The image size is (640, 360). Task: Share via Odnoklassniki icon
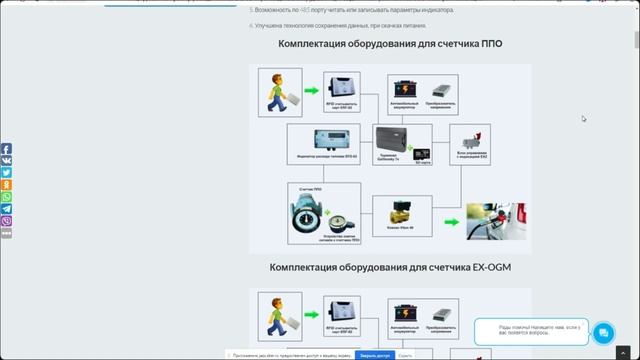click(x=6, y=184)
